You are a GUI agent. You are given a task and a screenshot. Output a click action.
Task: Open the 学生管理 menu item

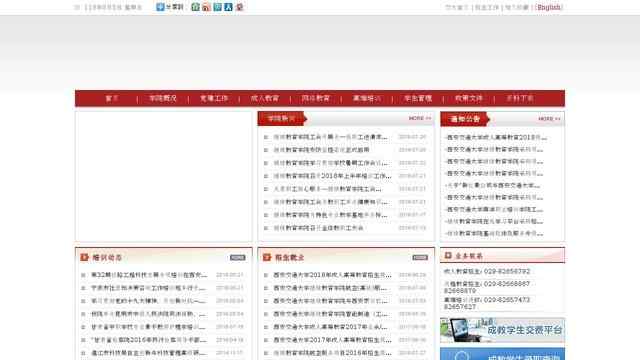pyautogui.click(x=418, y=98)
